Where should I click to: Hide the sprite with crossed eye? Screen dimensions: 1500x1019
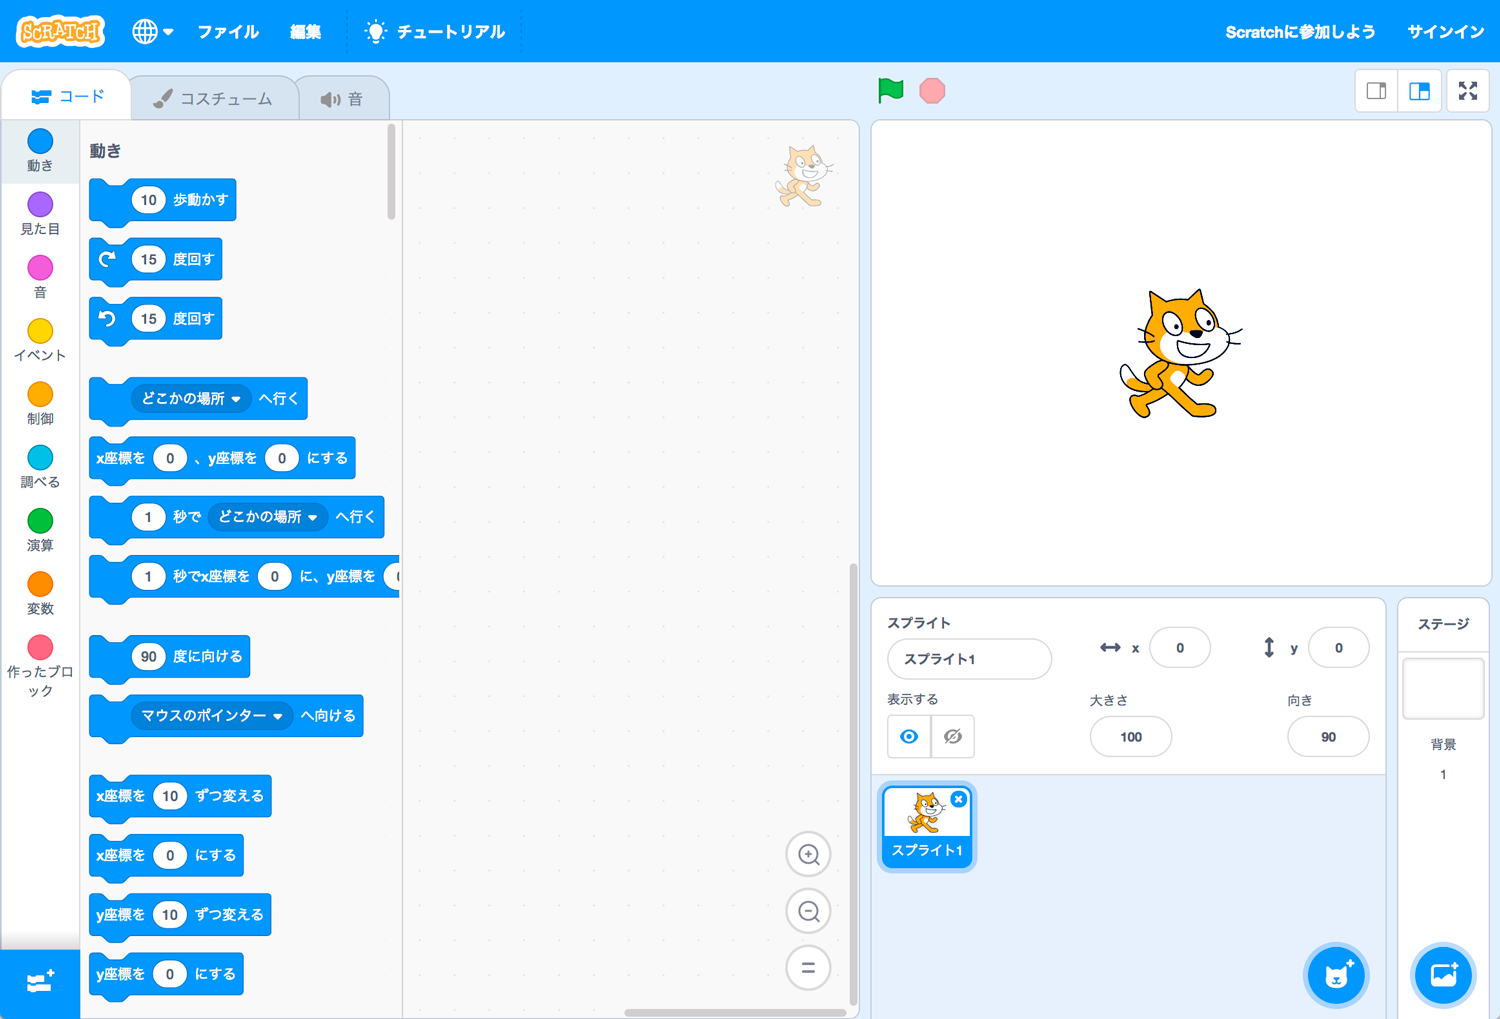(952, 737)
